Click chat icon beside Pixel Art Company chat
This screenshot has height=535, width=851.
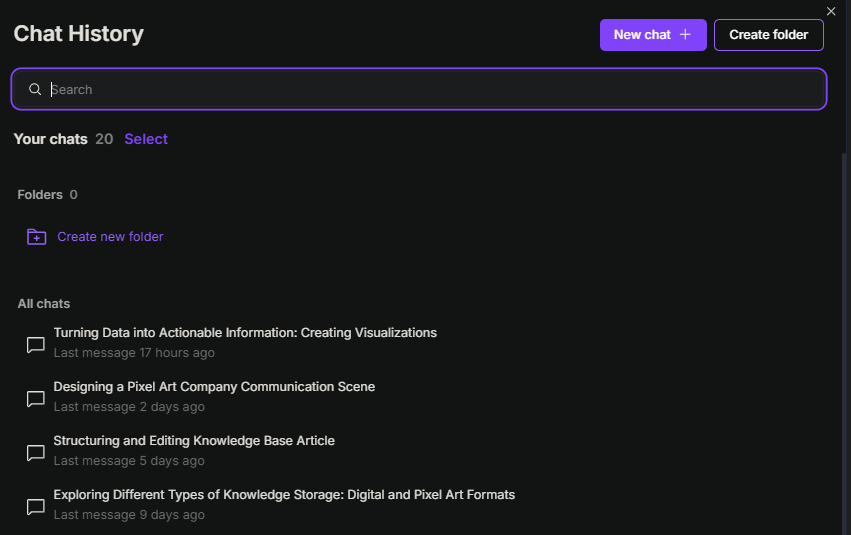pyautogui.click(x=36, y=399)
